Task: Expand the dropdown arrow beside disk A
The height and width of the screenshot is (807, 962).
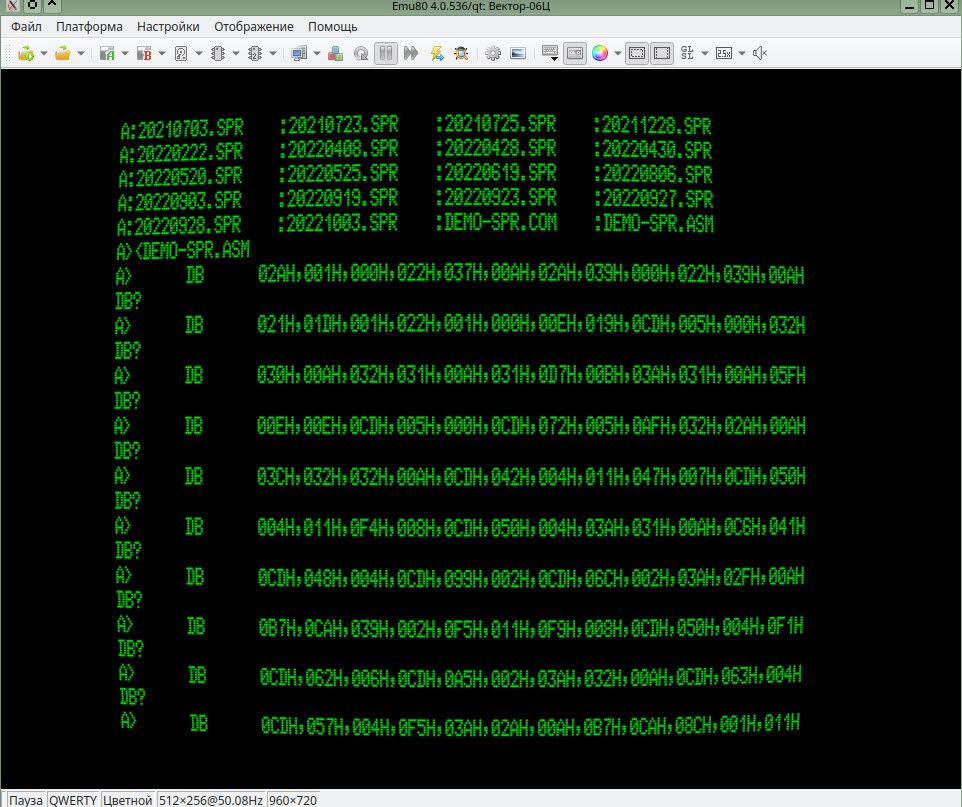Action: (x=125, y=53)
